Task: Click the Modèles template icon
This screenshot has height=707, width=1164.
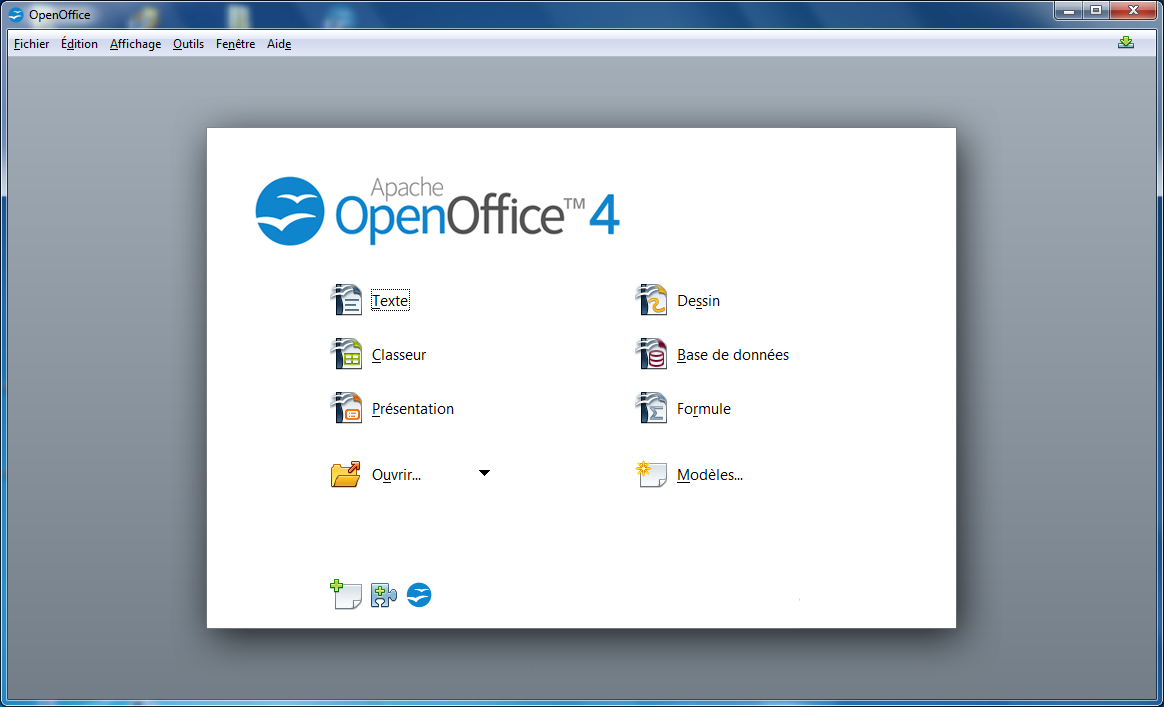Action: coord(651,474)
